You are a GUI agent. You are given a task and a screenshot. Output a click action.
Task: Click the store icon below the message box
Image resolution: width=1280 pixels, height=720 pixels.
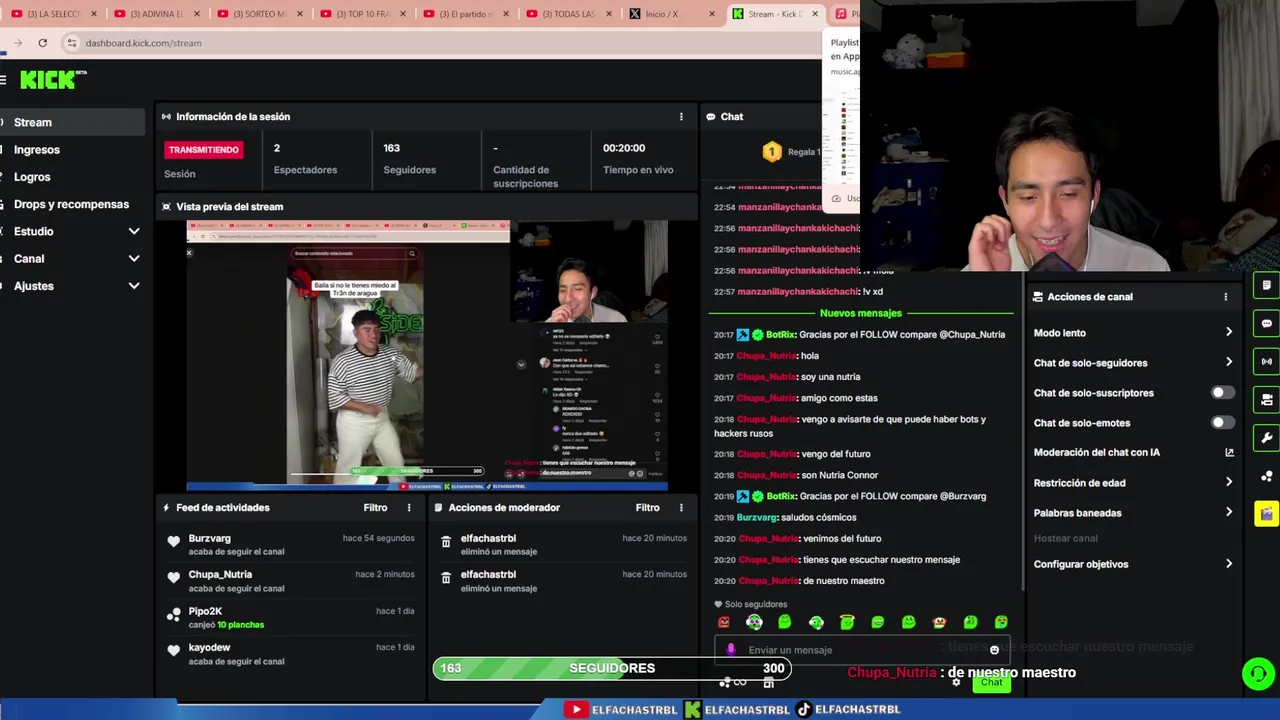(x=768, y=682)
